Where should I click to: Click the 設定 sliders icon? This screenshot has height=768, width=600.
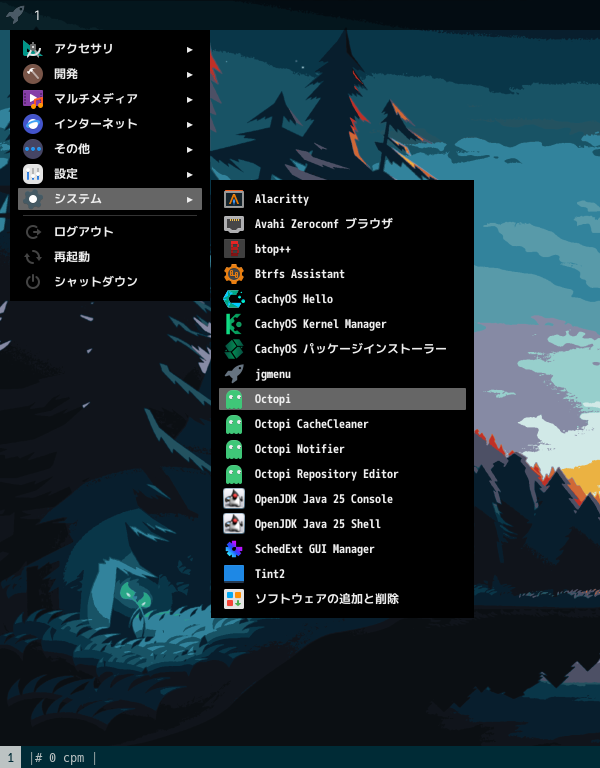[33, 174]
